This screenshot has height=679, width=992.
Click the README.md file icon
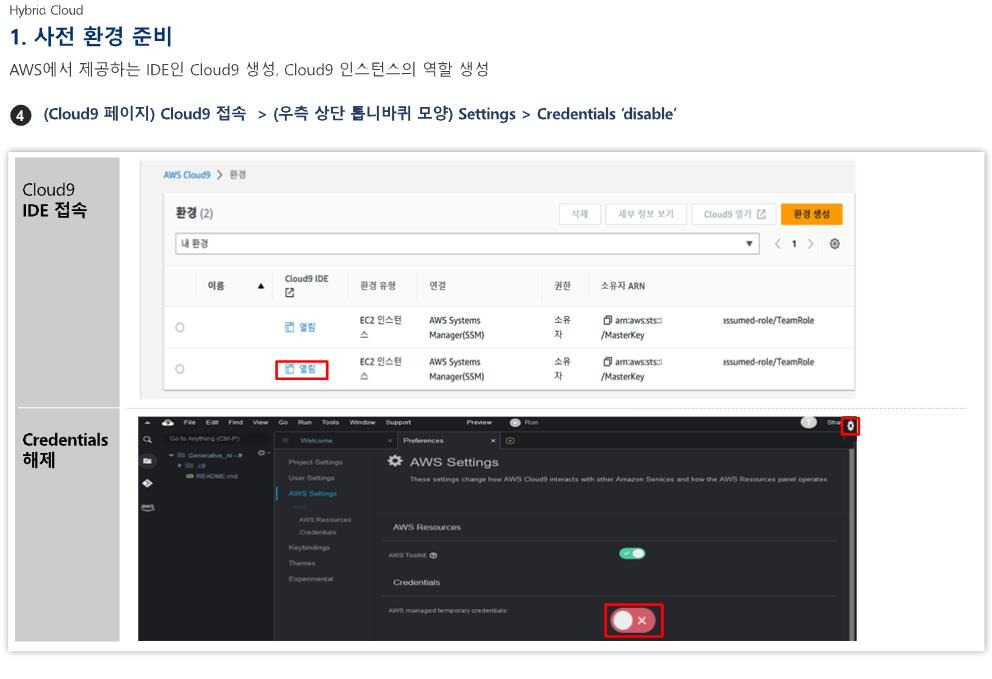coord(189,476)
